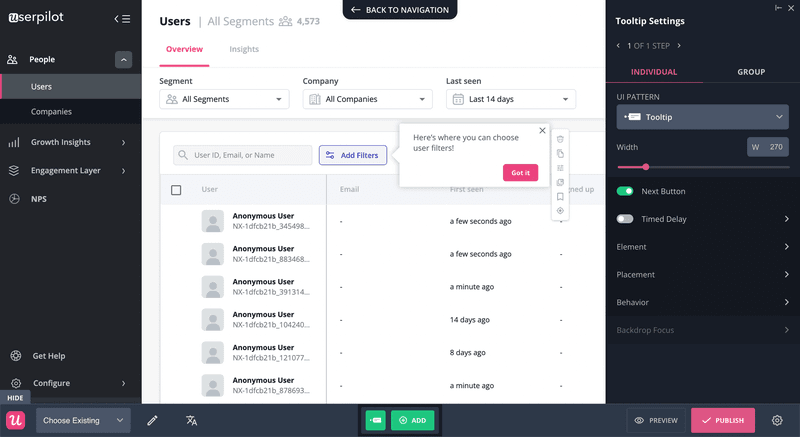Collapse the People section chevron
The height and width of the screenshot is (437, 800).
click(123, 60)
